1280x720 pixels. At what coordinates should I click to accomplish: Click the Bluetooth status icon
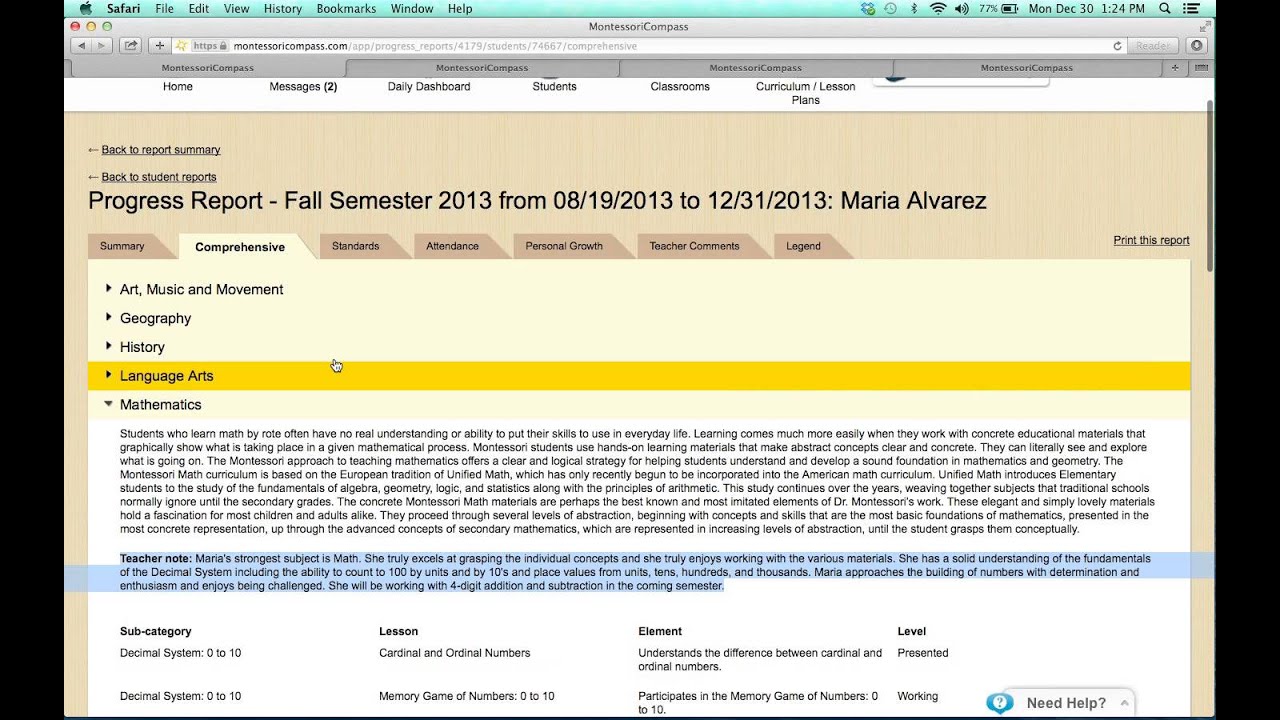coord(915,9)
